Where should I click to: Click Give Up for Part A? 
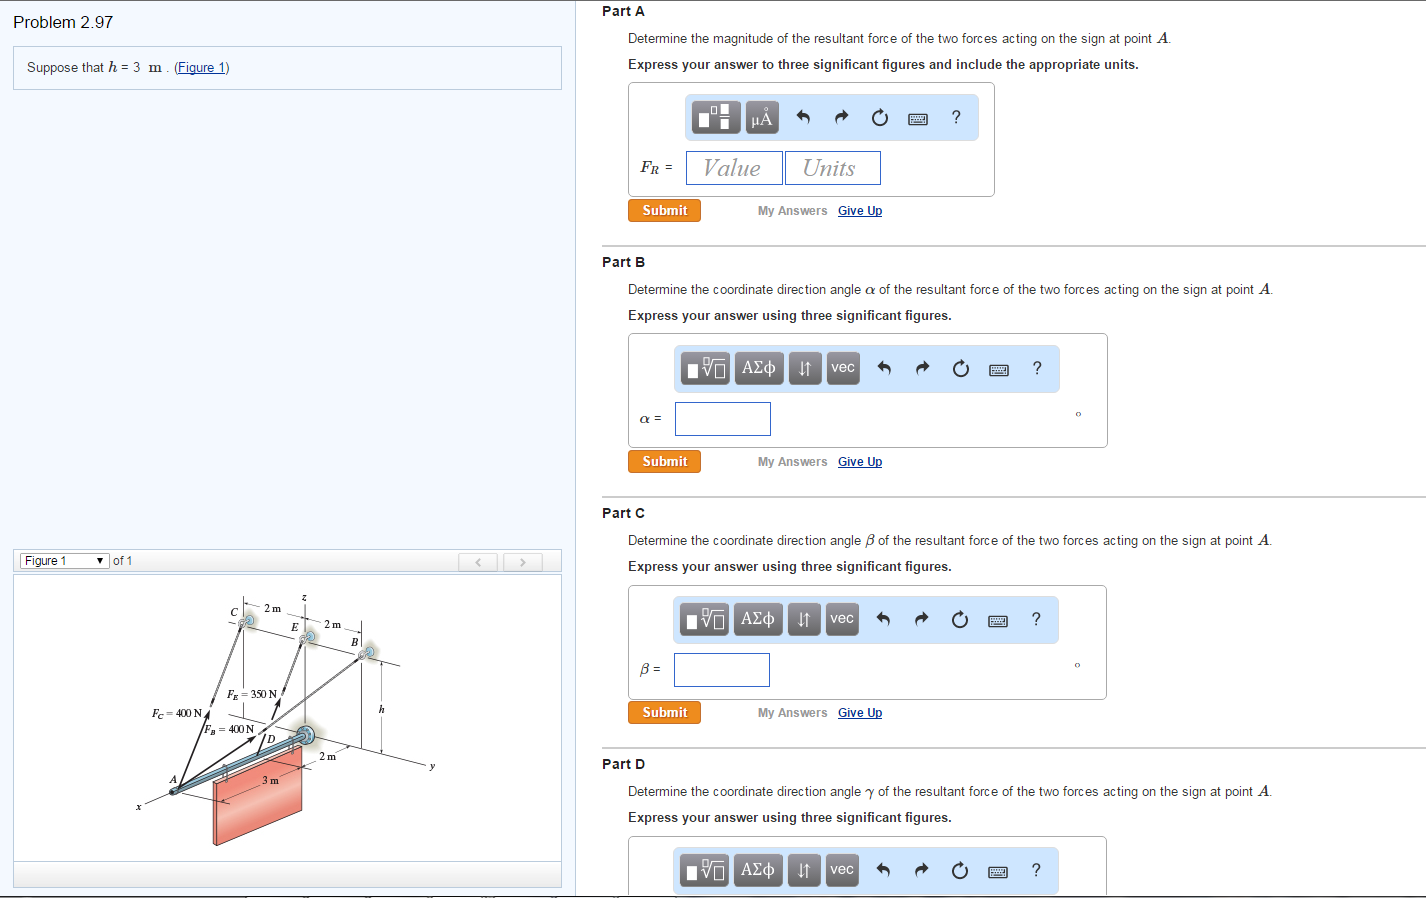click(x=859, y=210)
